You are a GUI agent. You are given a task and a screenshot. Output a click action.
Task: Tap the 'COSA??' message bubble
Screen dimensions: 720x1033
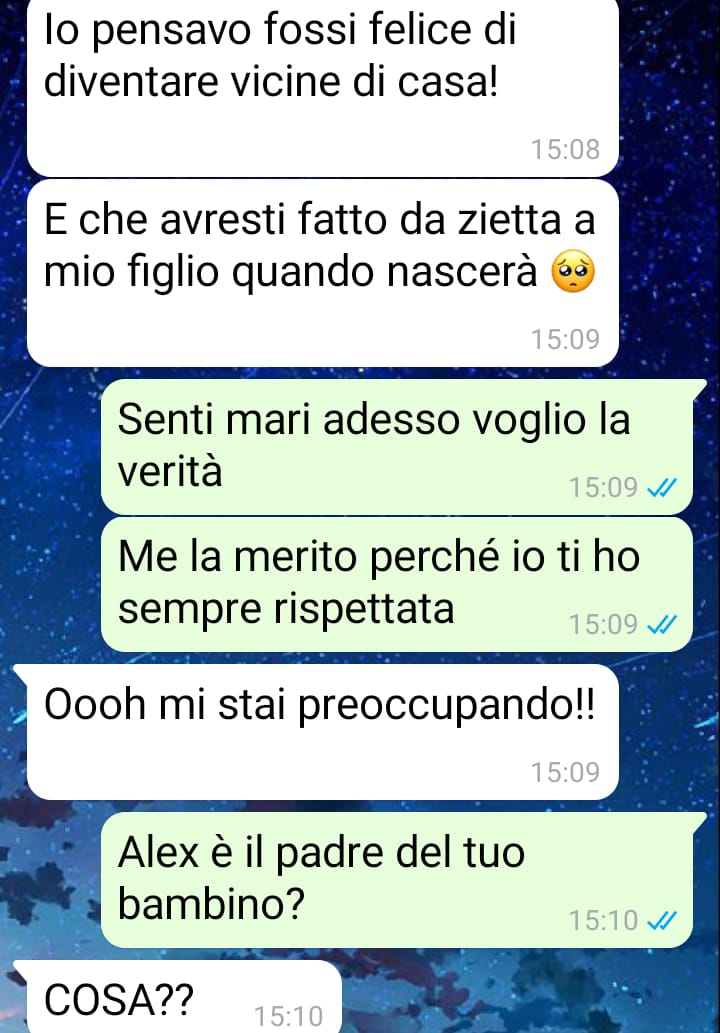click(x=178, y=996)
